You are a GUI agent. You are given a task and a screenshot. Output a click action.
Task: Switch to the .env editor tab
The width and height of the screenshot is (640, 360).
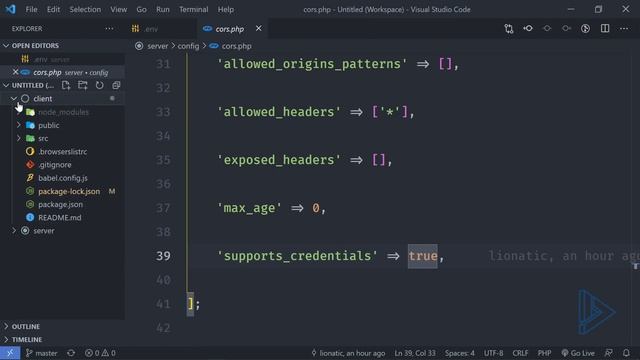point(161,29)
